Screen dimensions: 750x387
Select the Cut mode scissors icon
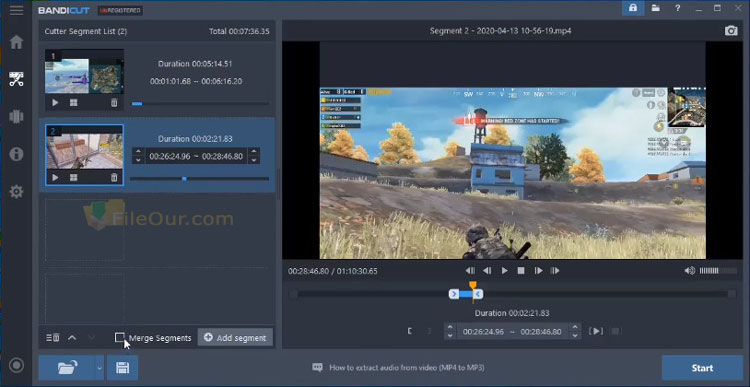[x=16, y=79]
